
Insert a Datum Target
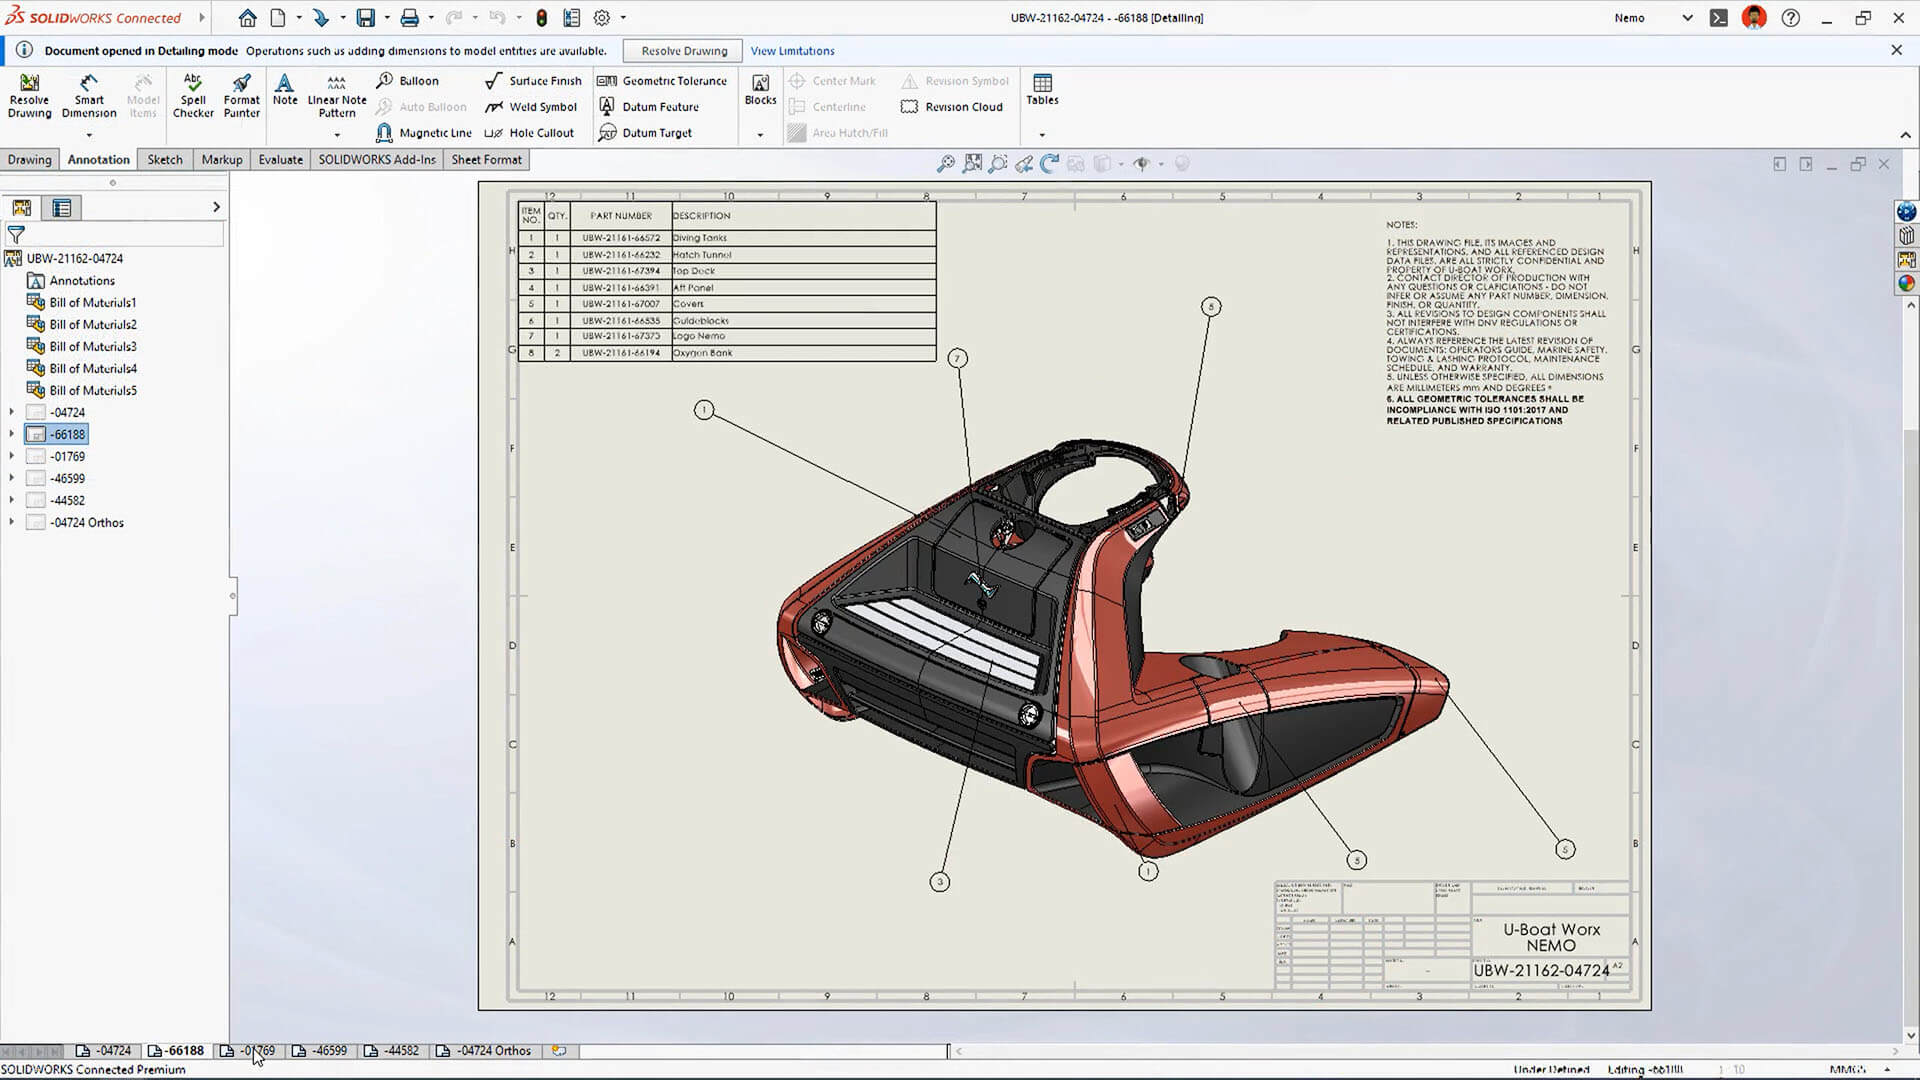(x=645, y=133)
